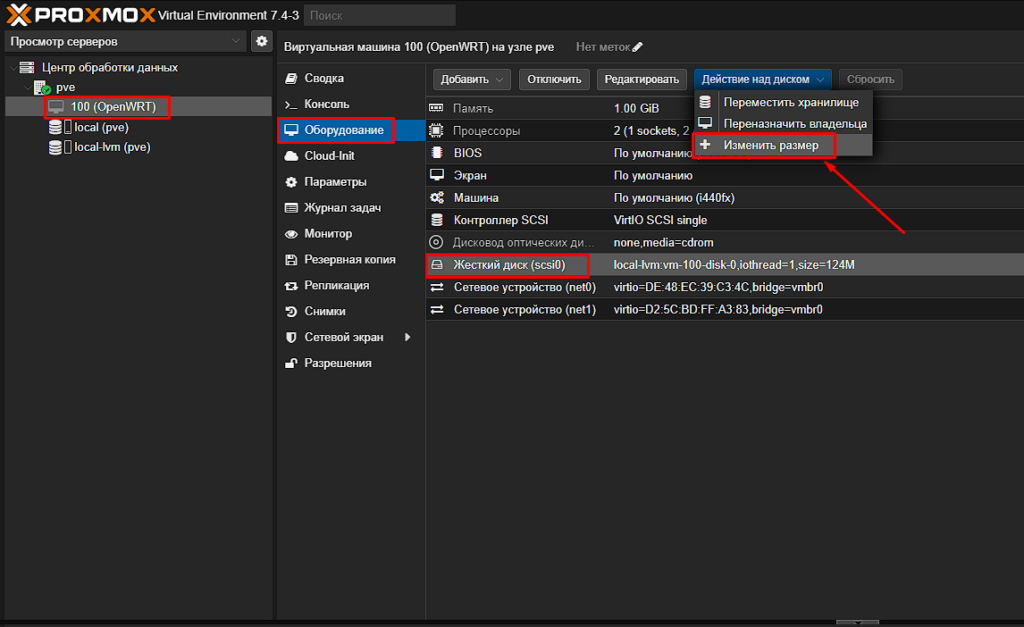Select the 100 (OpenWRT) virtual machine

tap(113, 106)
